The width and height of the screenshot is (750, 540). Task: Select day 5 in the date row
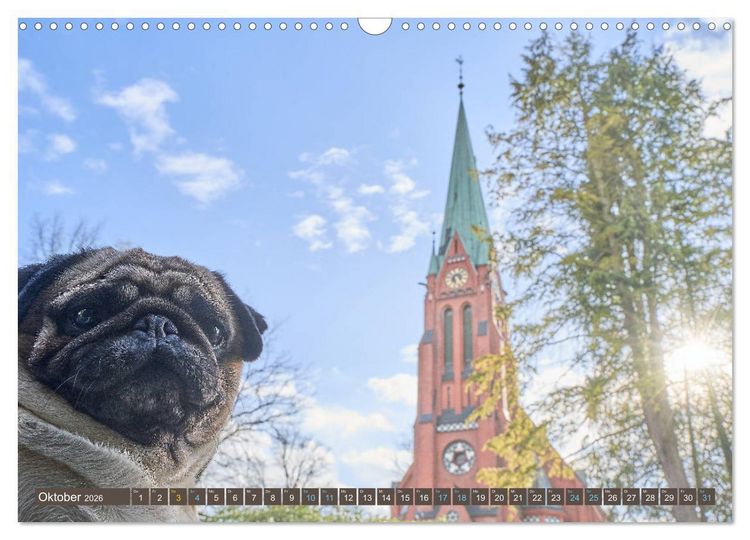(x=216, y=497)
